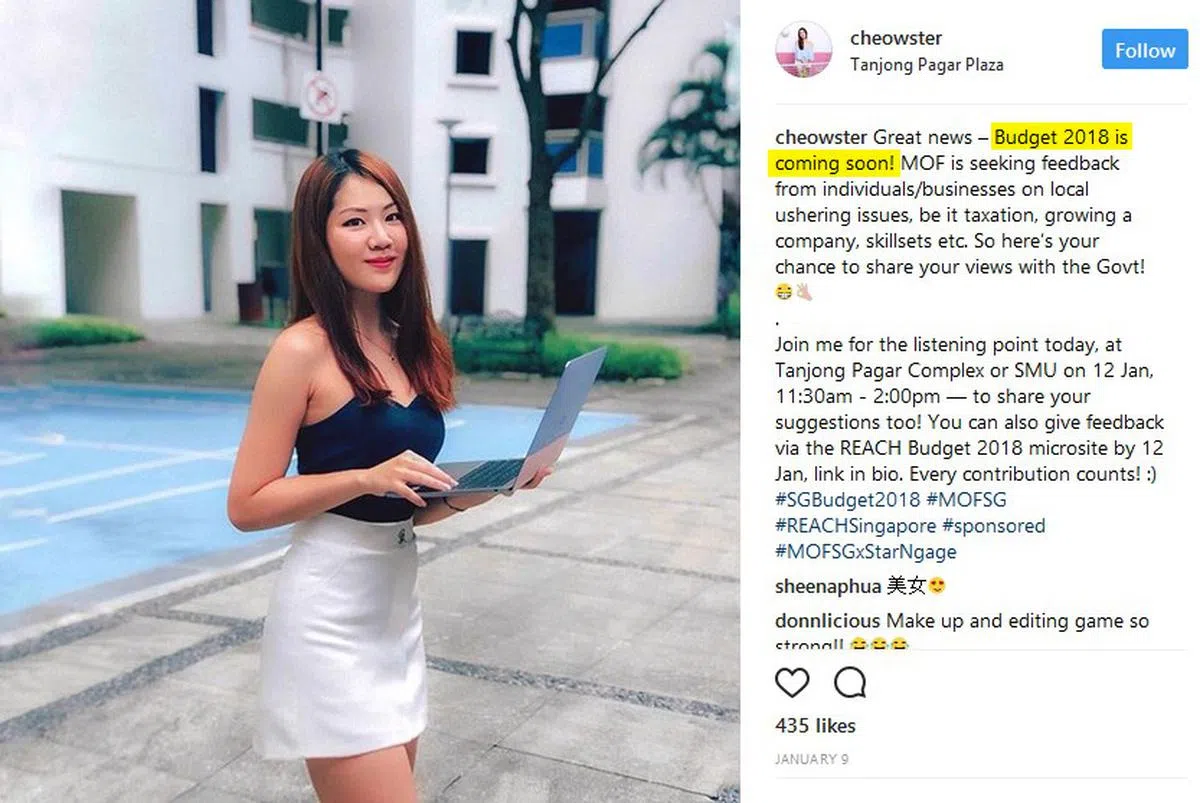Open cheowster username in post header

tap(896, 38)
